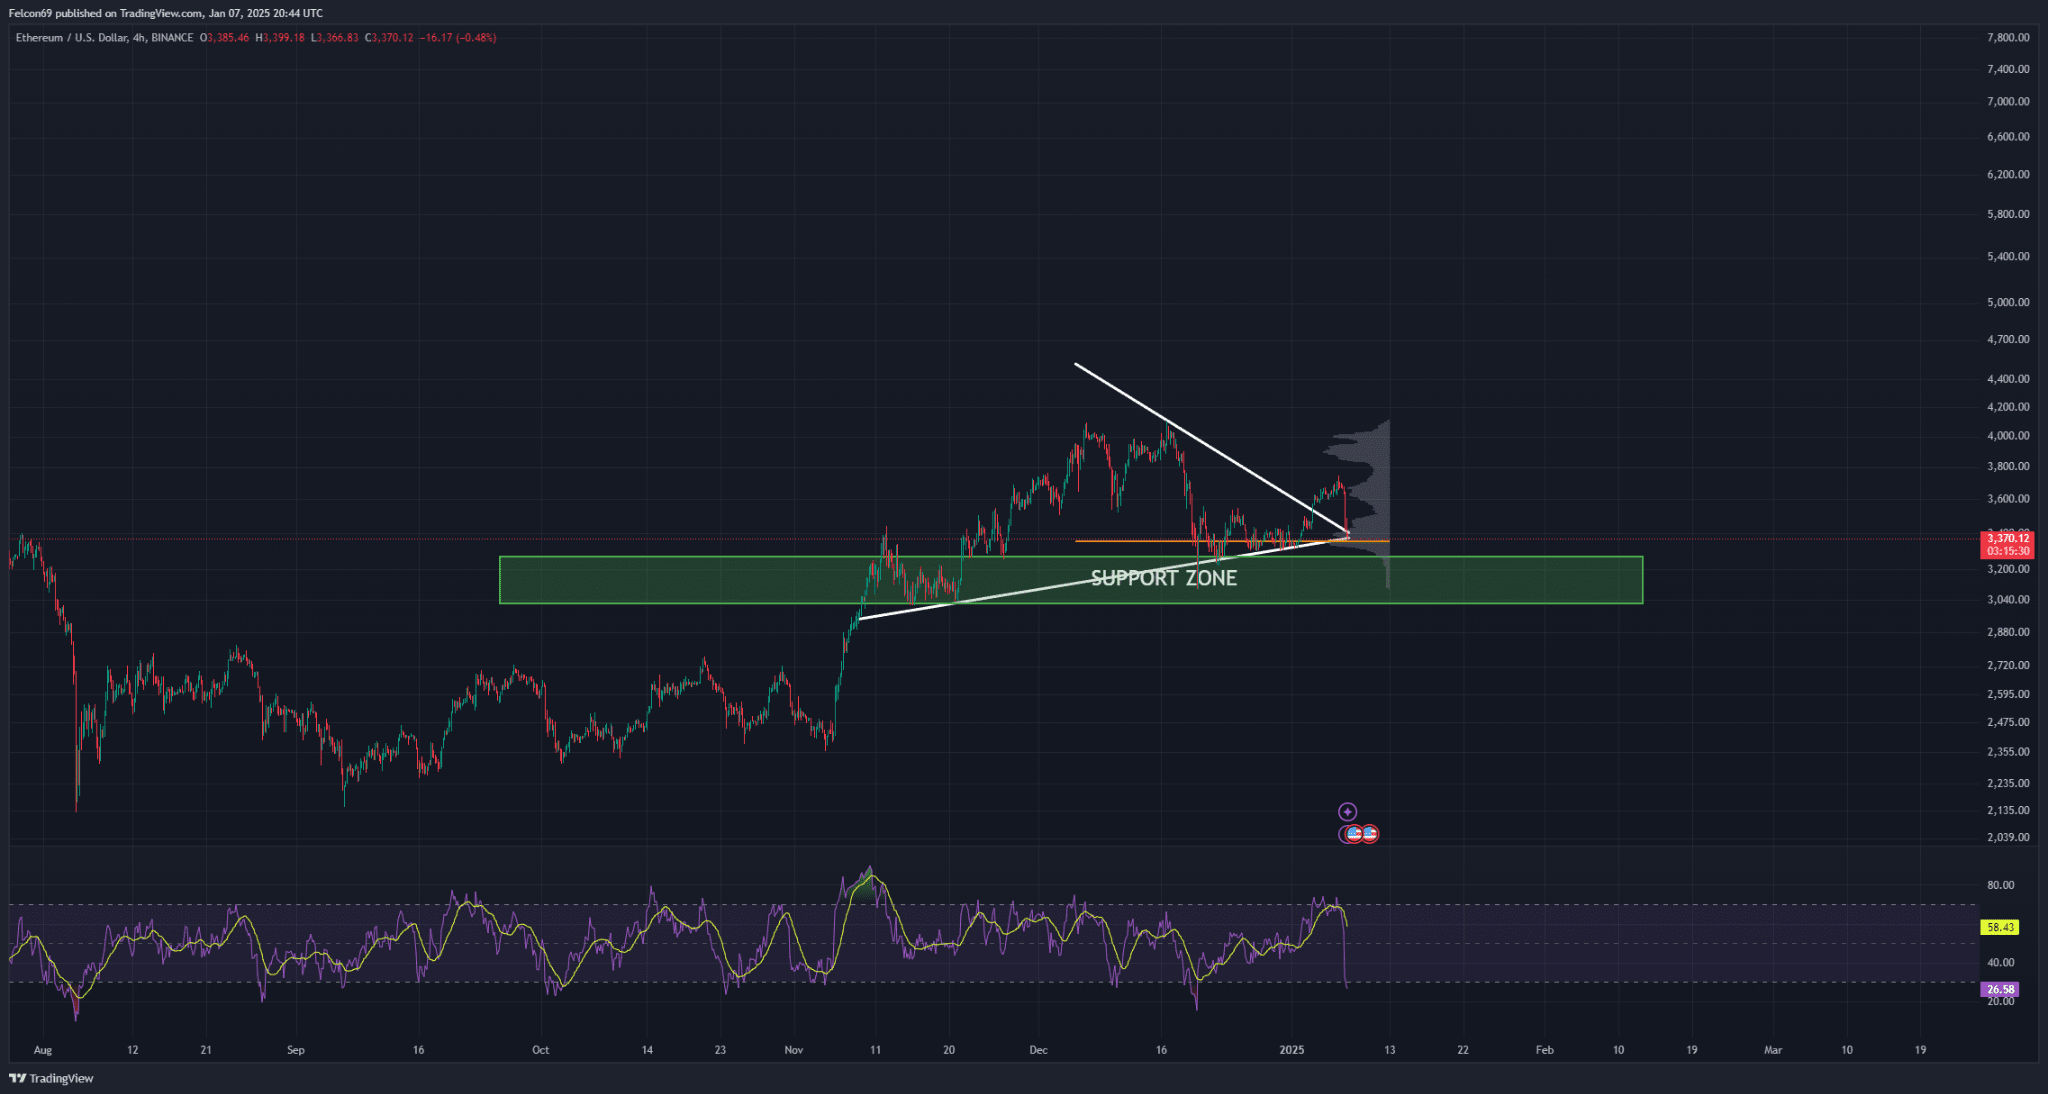Screen dimensions: 2048x1094
Task: Click the 13 date label on time axis
Action: 1390,1050
